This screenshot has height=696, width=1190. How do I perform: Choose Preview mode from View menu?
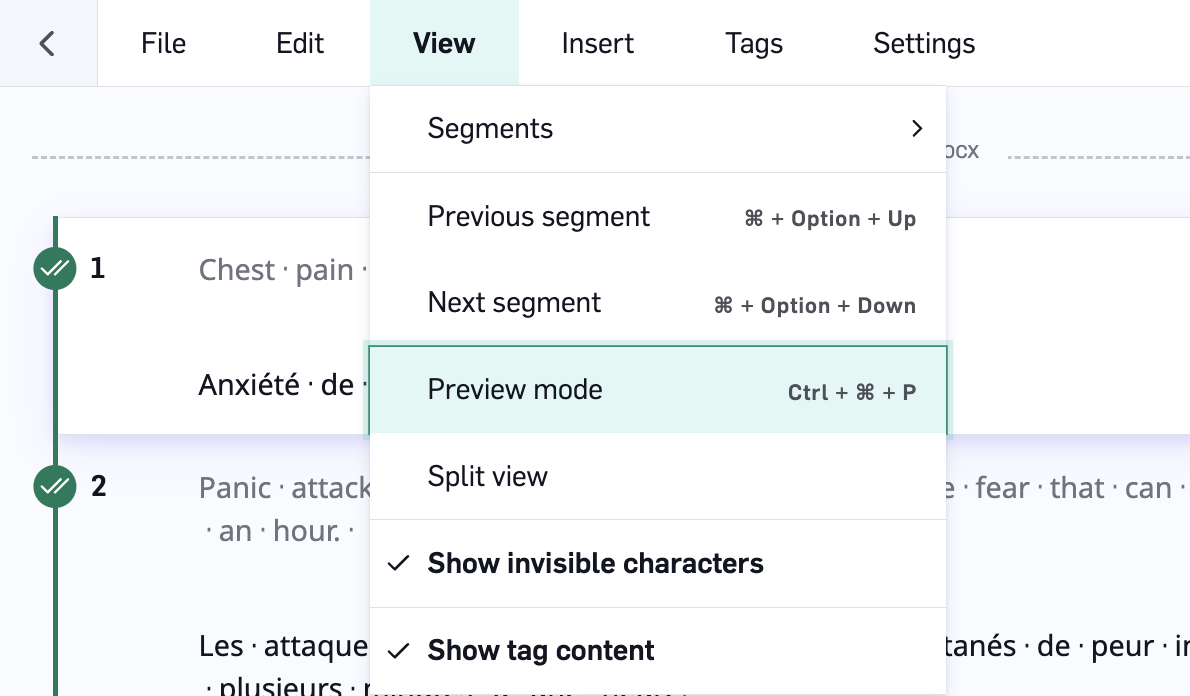pos(658,390)
